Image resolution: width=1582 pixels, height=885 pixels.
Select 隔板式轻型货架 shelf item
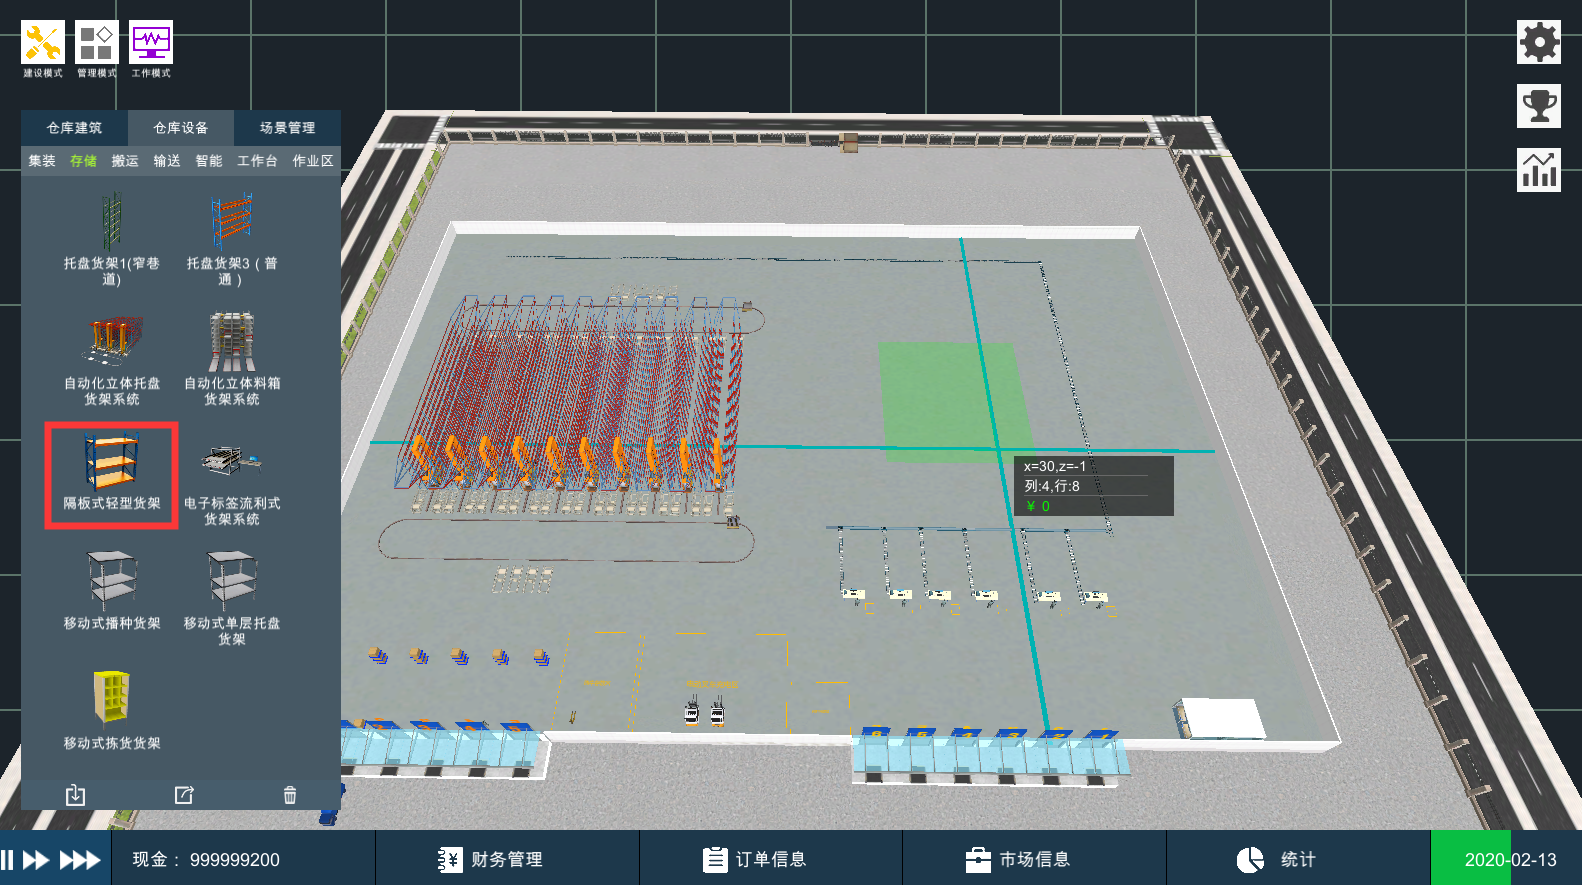click(112, 475)
